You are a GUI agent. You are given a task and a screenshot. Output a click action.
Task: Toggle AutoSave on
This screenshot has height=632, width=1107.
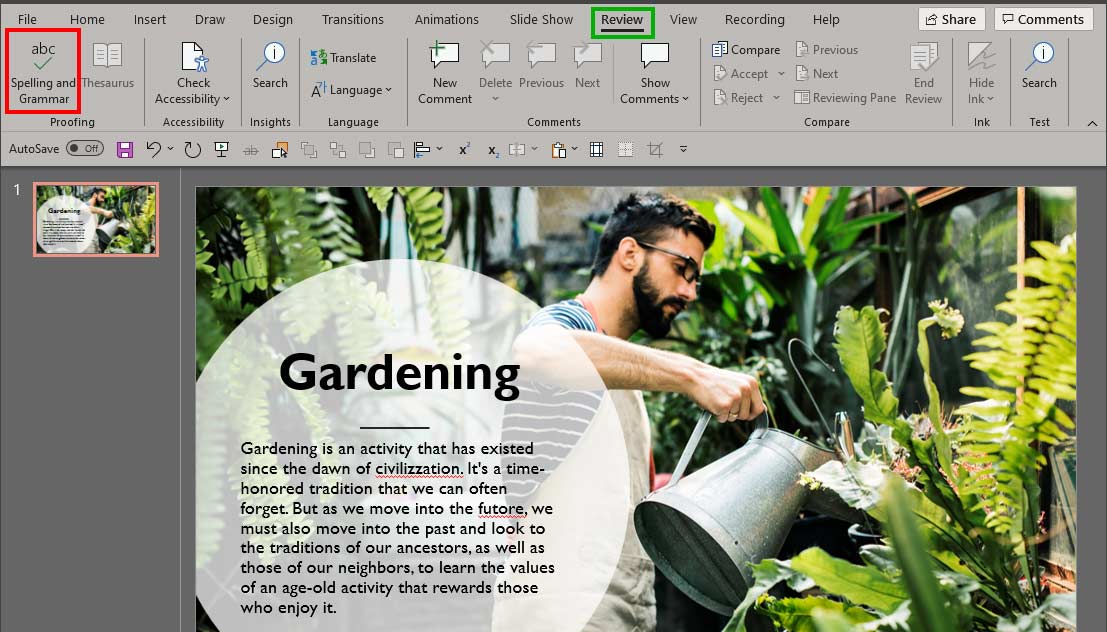pos(84,147)
